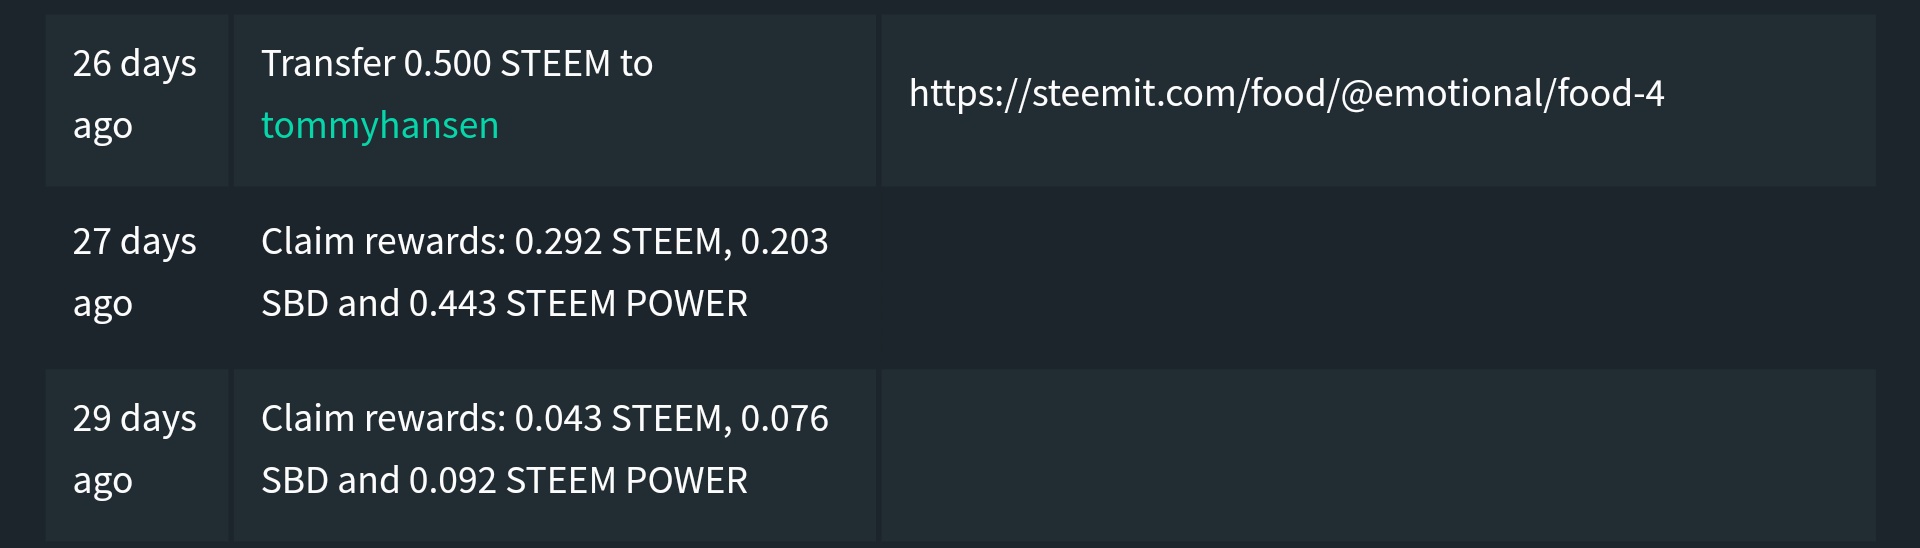
Task: Click the 0.076 SBD reward value
Action: pos(785,419)
